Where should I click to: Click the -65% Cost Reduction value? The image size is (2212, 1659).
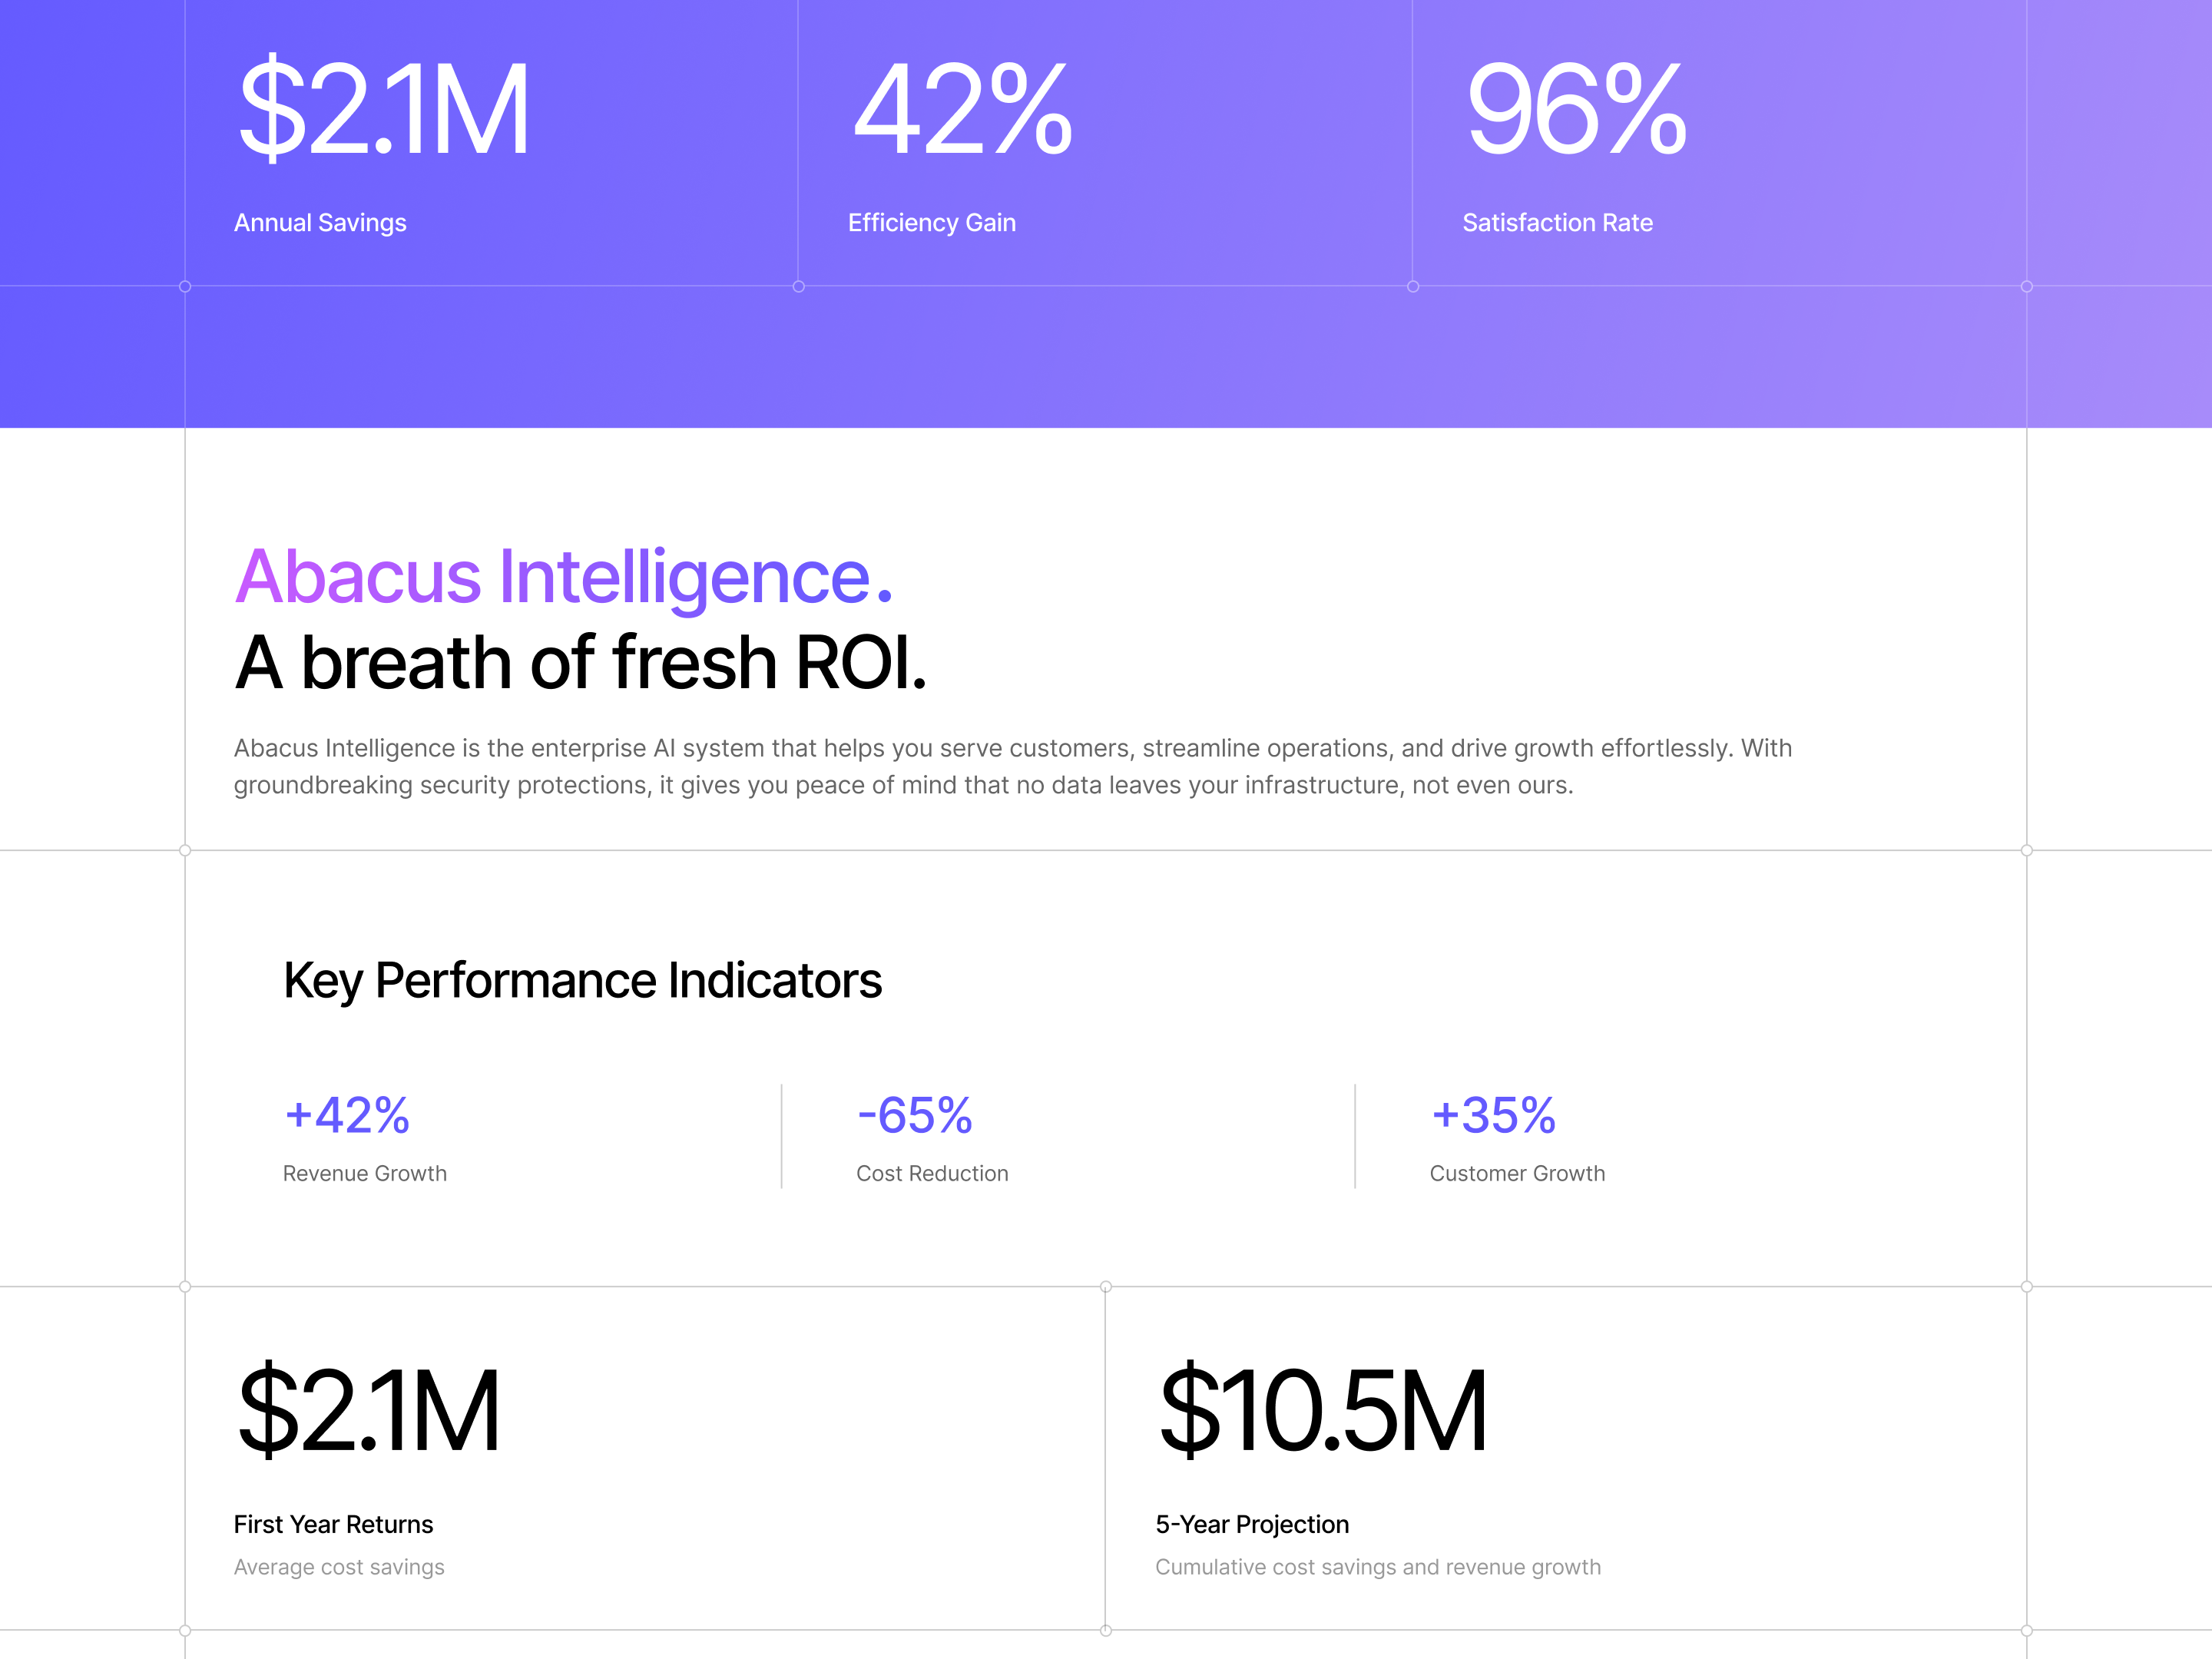pyautogui.click(x=914, y=1115)
